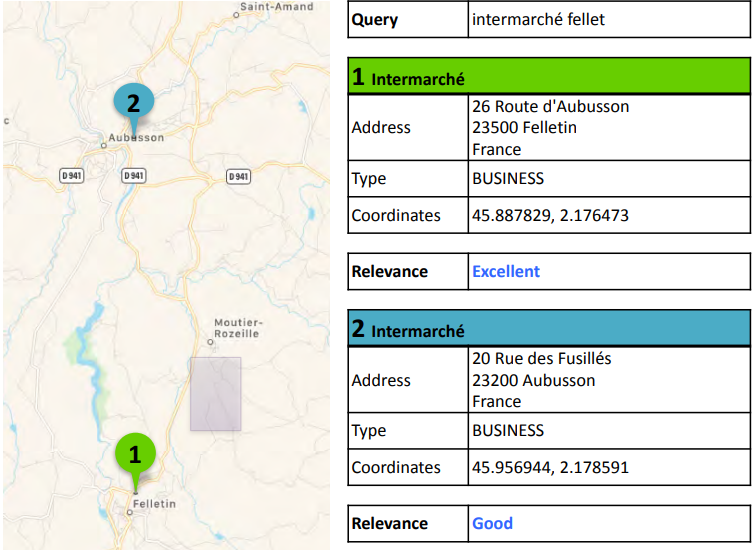Click the rightmost D941 road shield
This screenshot has width=755, height=552.
pos(238,177)
